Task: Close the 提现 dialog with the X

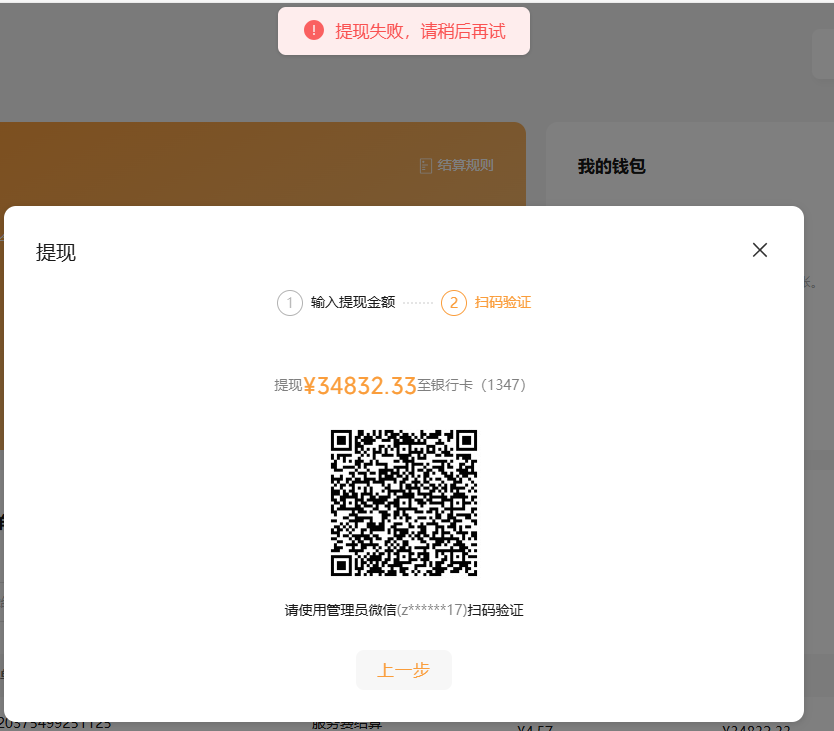Action: point(760,250)
